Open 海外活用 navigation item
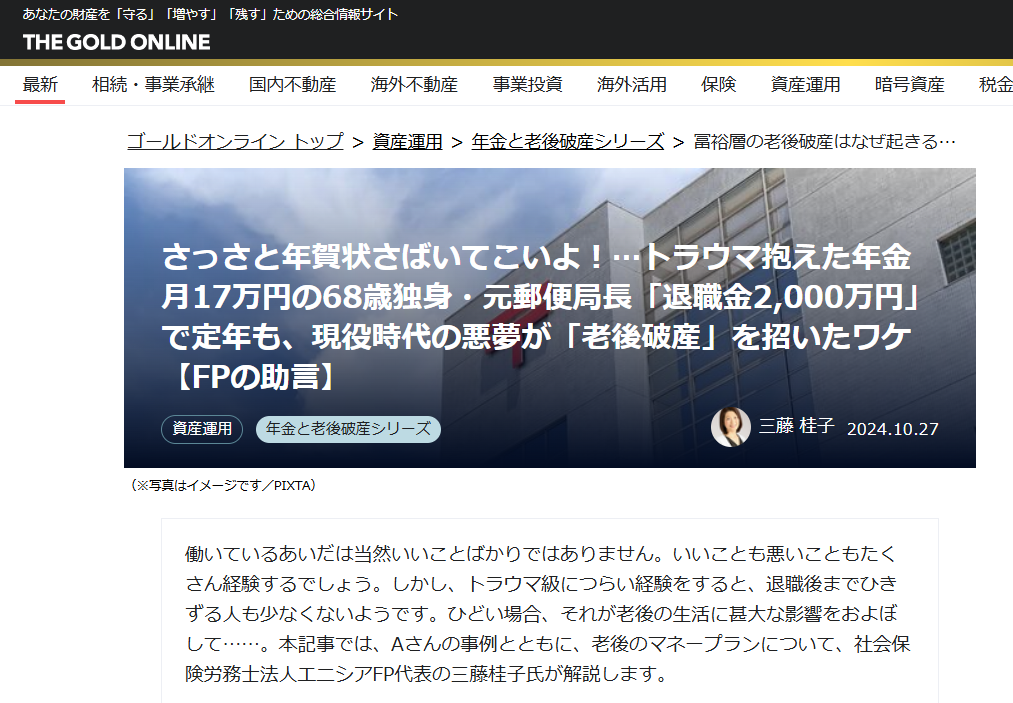This screenshot has width=1013, height=703. (x=632, y=85)
